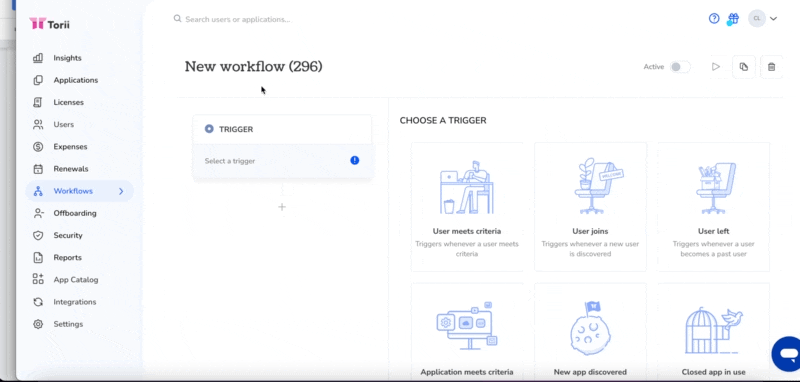Image resolution: width=800 pixels, height=382 pixels.
Task: Click the Workflows hierarchy icon
Action: (38, 191)
